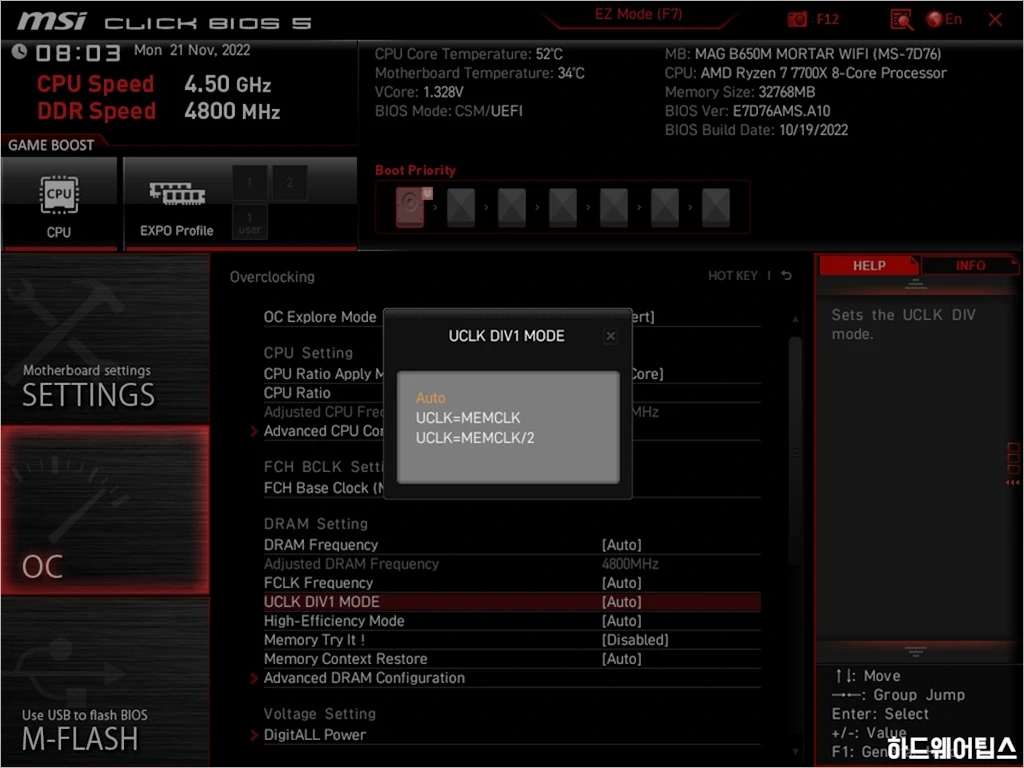The height and width of the screenshot is (768, 1024).
Task: Close the UCLK DIV1 MODE popup
Action: (x=611, y=336)
